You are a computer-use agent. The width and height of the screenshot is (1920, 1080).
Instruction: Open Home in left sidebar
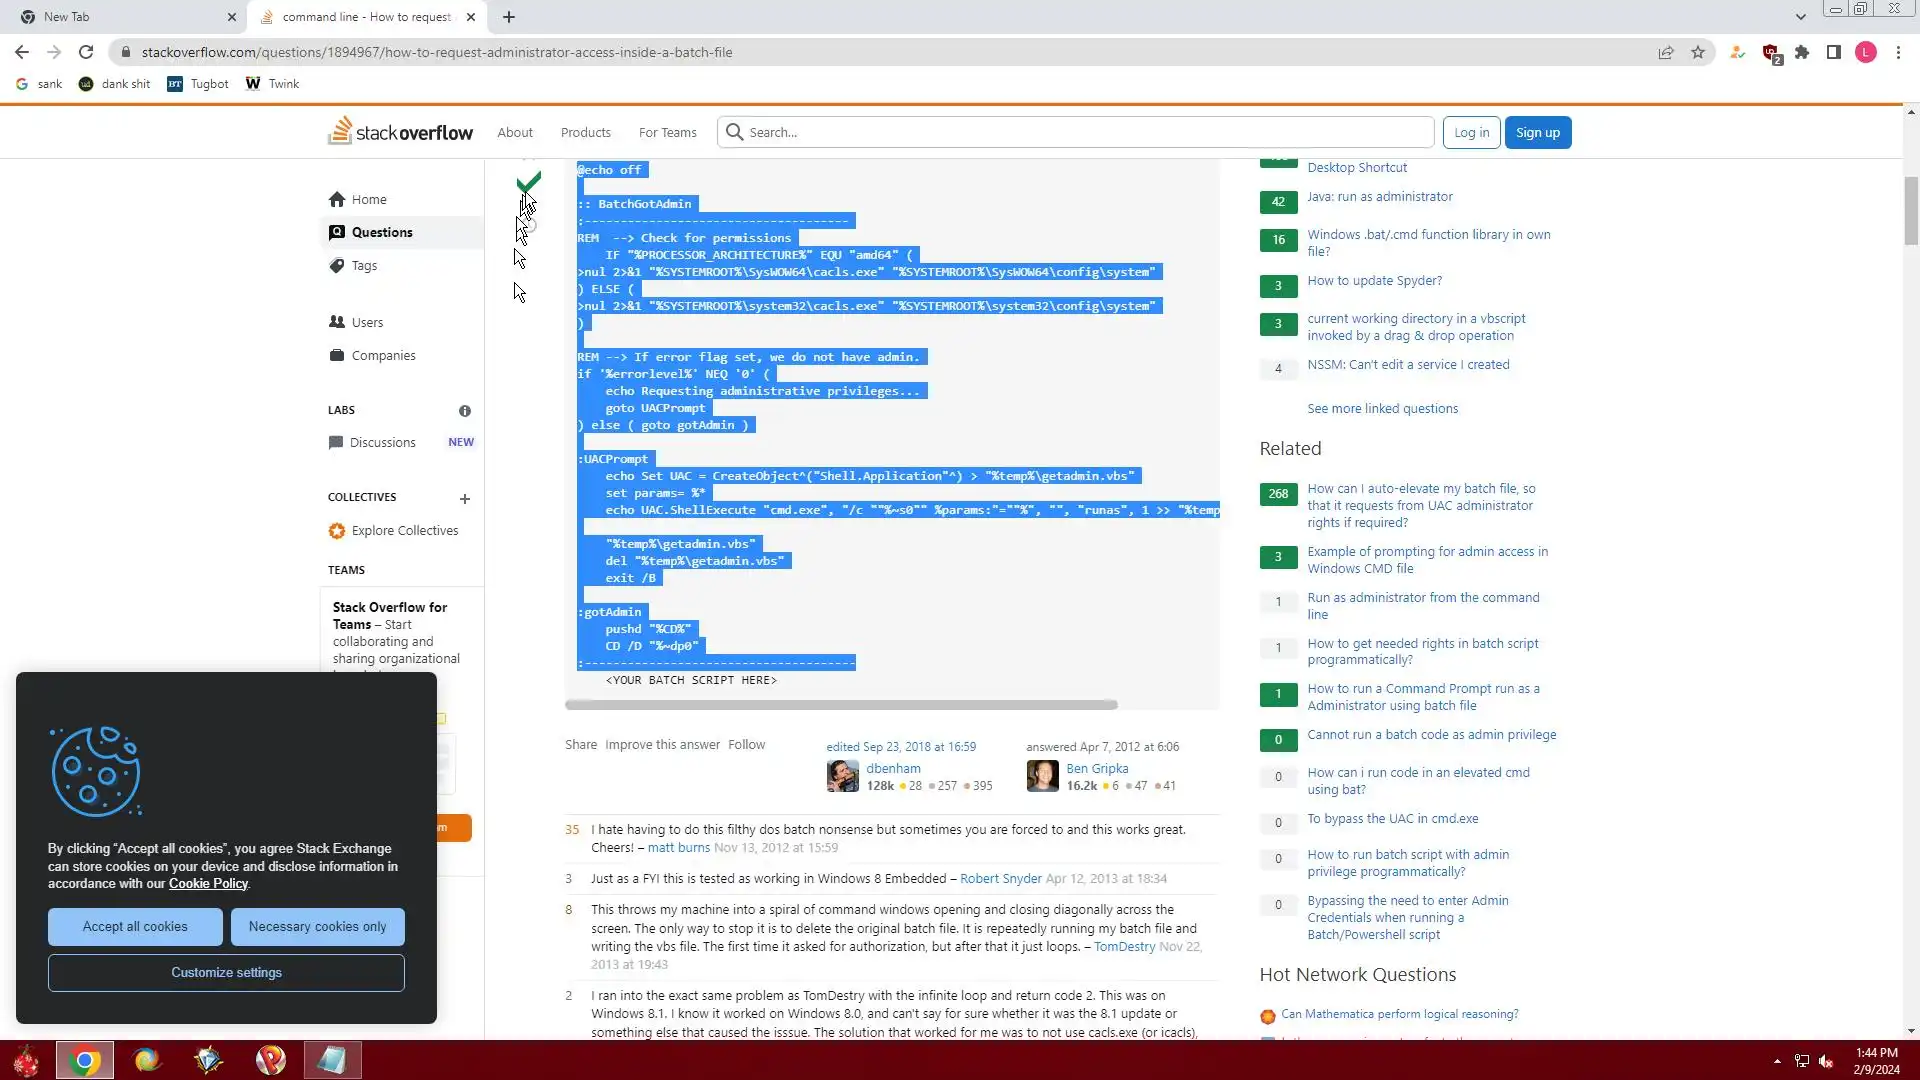[x=368, y=199]
